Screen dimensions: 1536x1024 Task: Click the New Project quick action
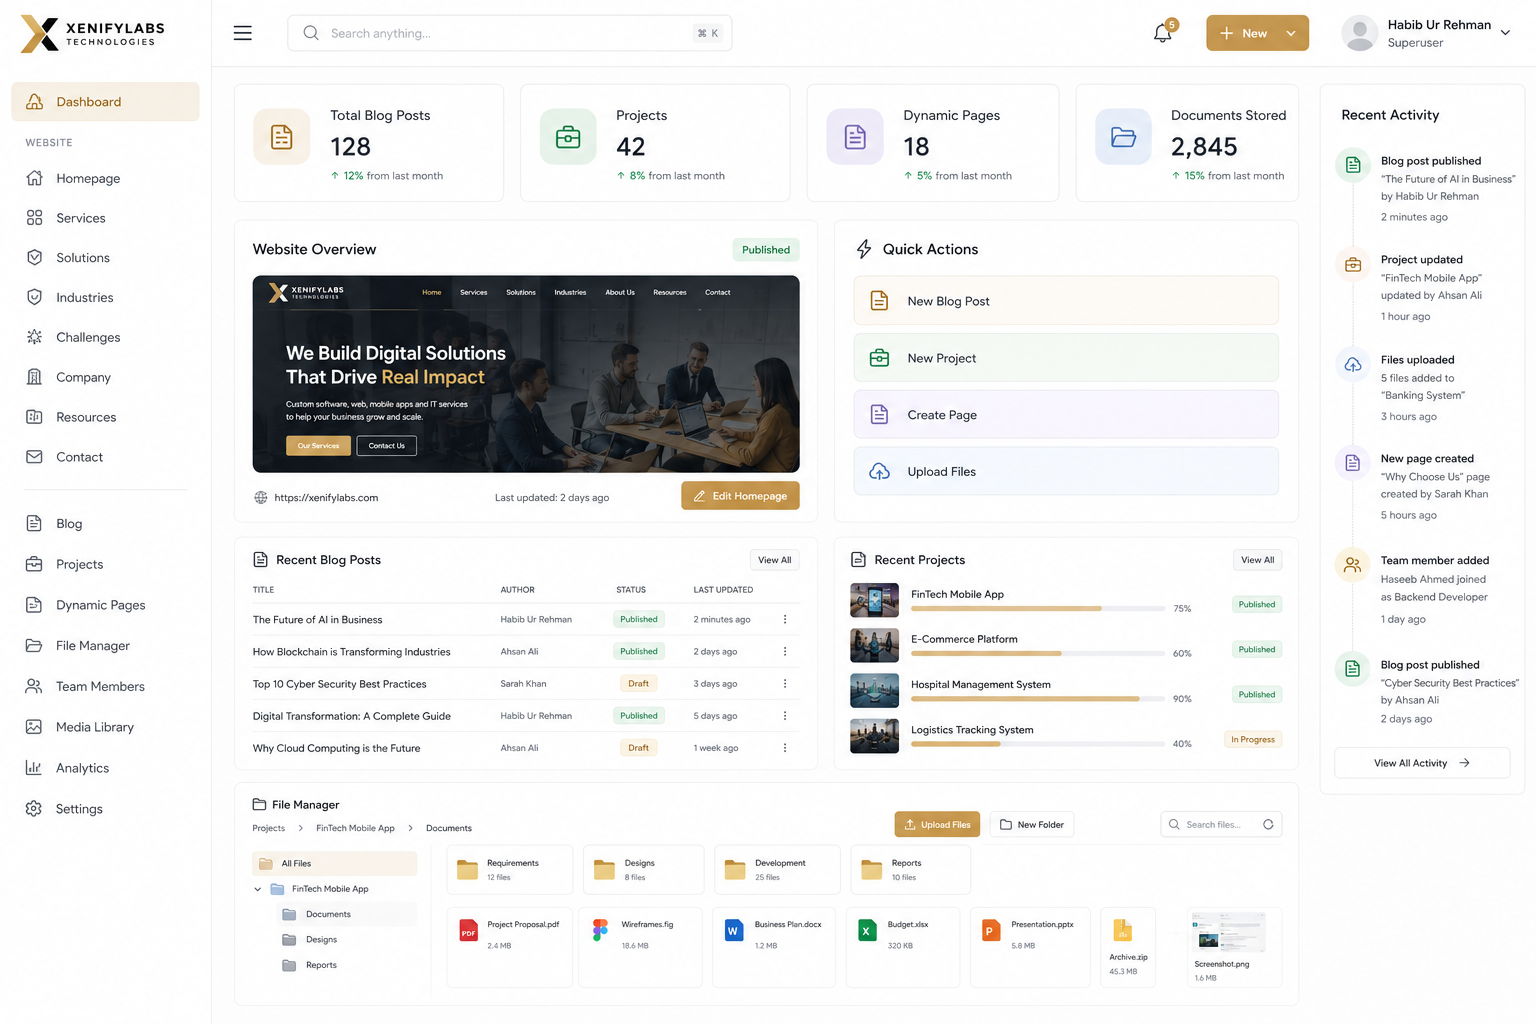1066,357
